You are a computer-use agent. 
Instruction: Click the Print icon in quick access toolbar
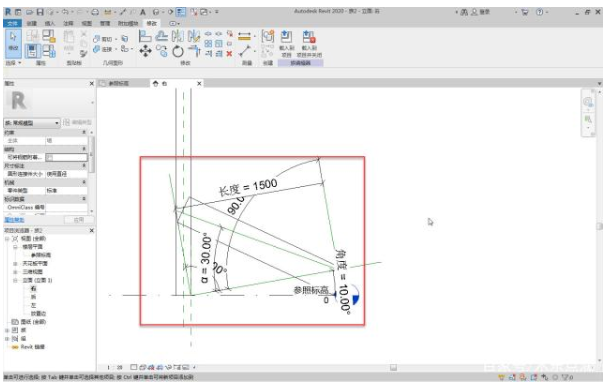point(95,12)
